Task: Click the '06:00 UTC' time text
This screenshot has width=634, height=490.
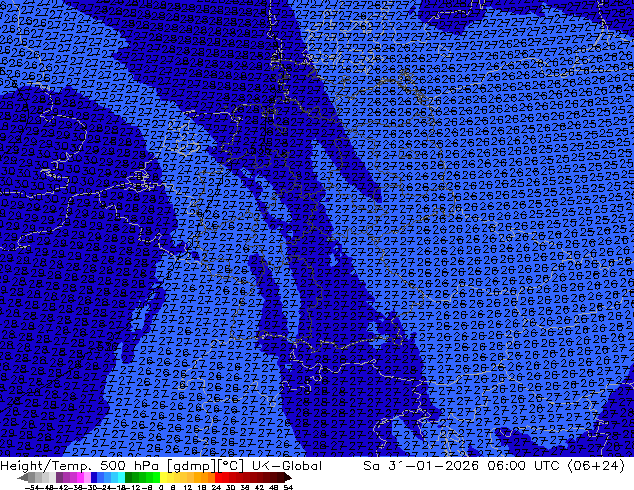Action: 523,466
